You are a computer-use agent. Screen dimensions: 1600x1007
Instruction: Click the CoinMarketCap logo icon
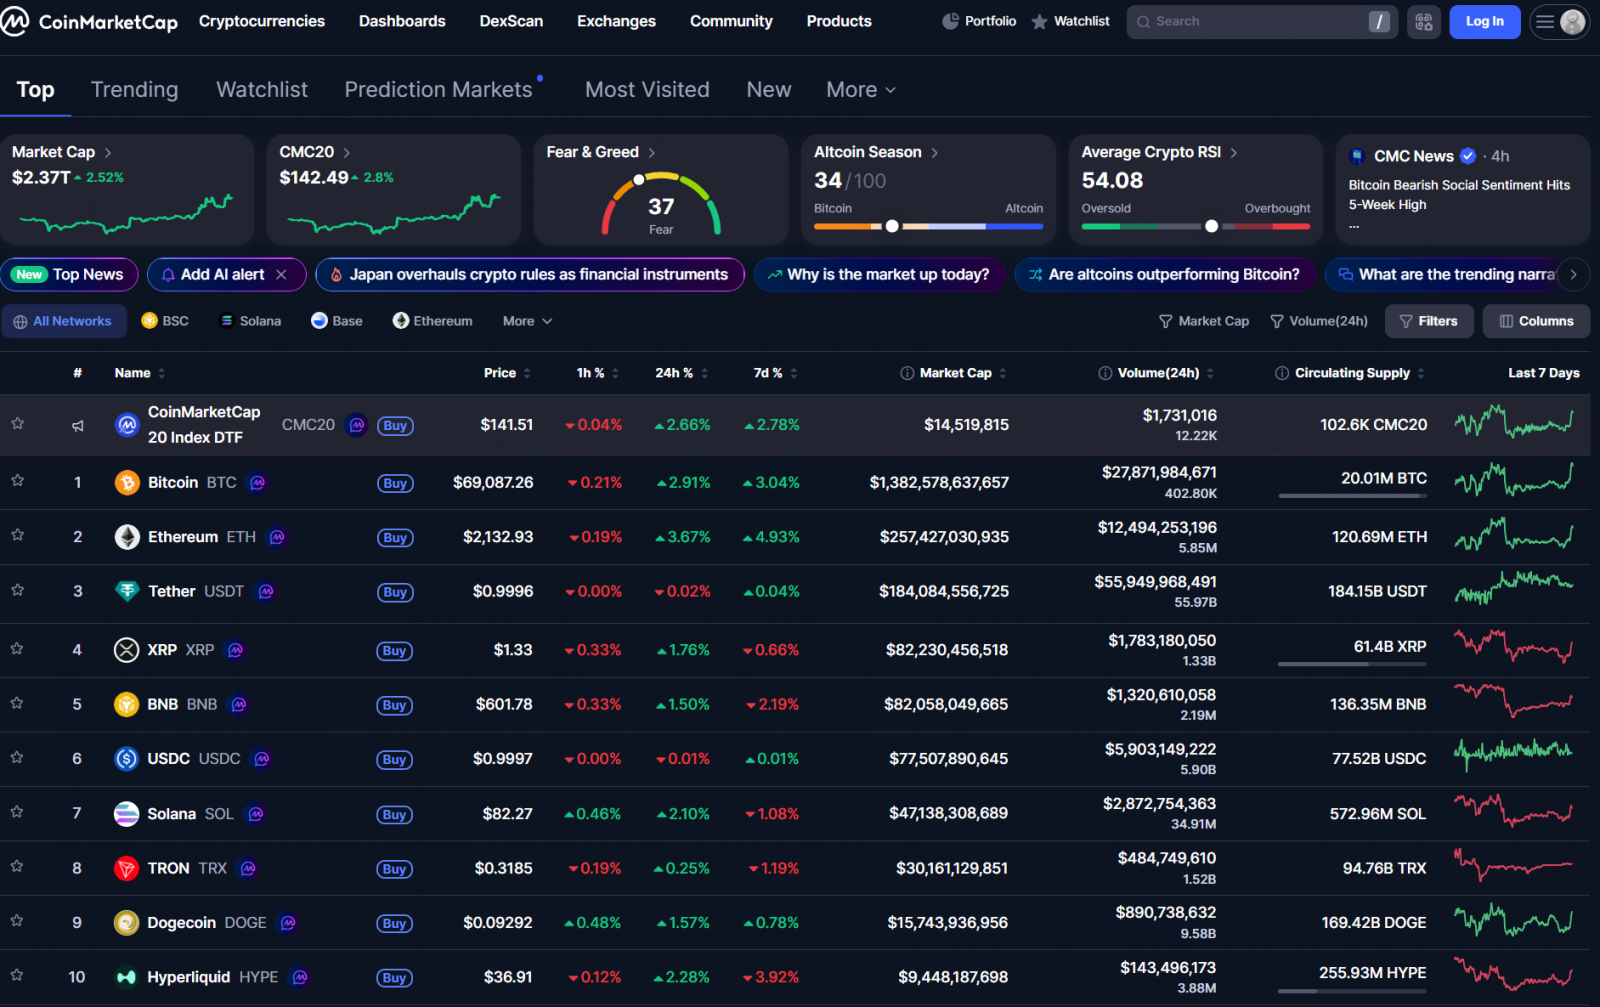click(15, 22)
